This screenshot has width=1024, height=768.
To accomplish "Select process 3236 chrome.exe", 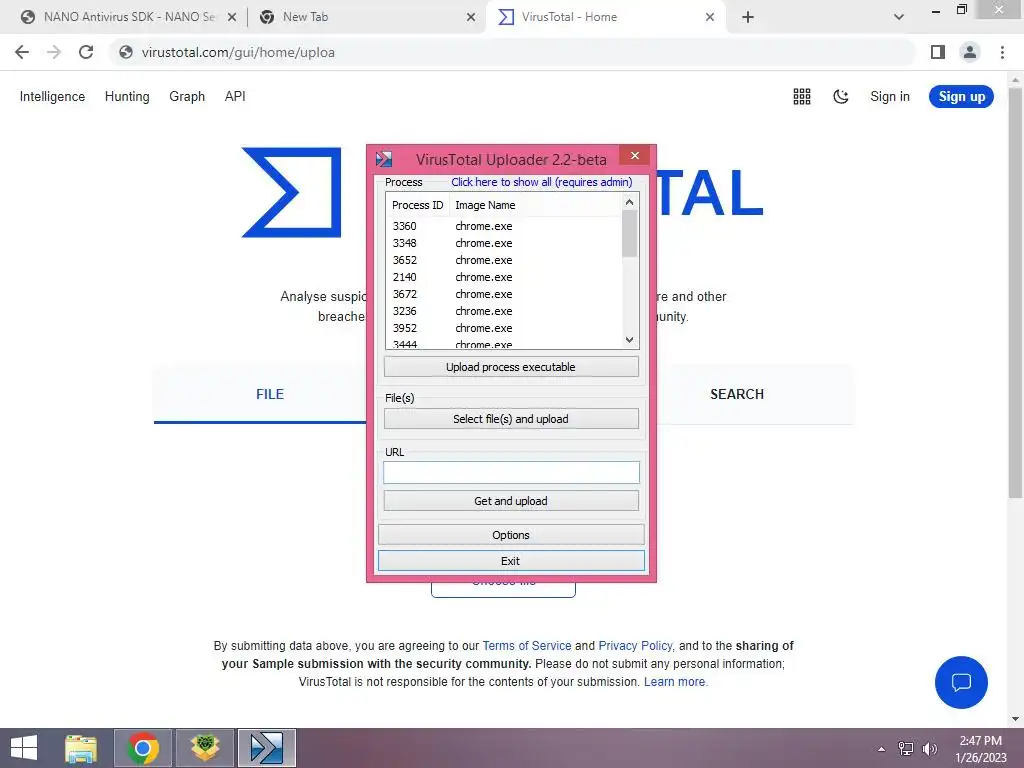I will pyautogui.click(x=503, y=311).
